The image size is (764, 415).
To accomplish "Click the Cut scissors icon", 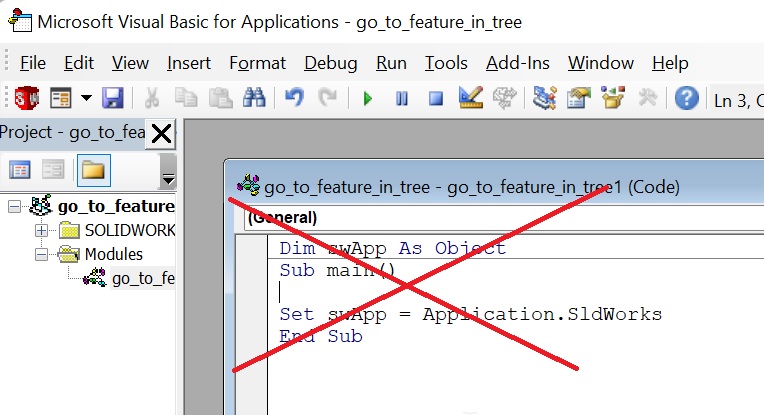I will [x=152, y=98].
